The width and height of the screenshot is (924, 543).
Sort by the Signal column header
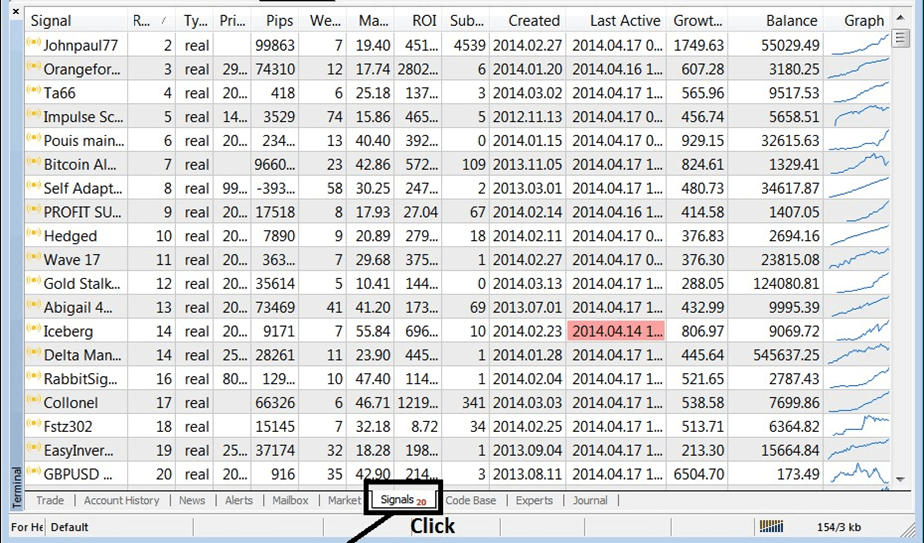pos(76,21)
